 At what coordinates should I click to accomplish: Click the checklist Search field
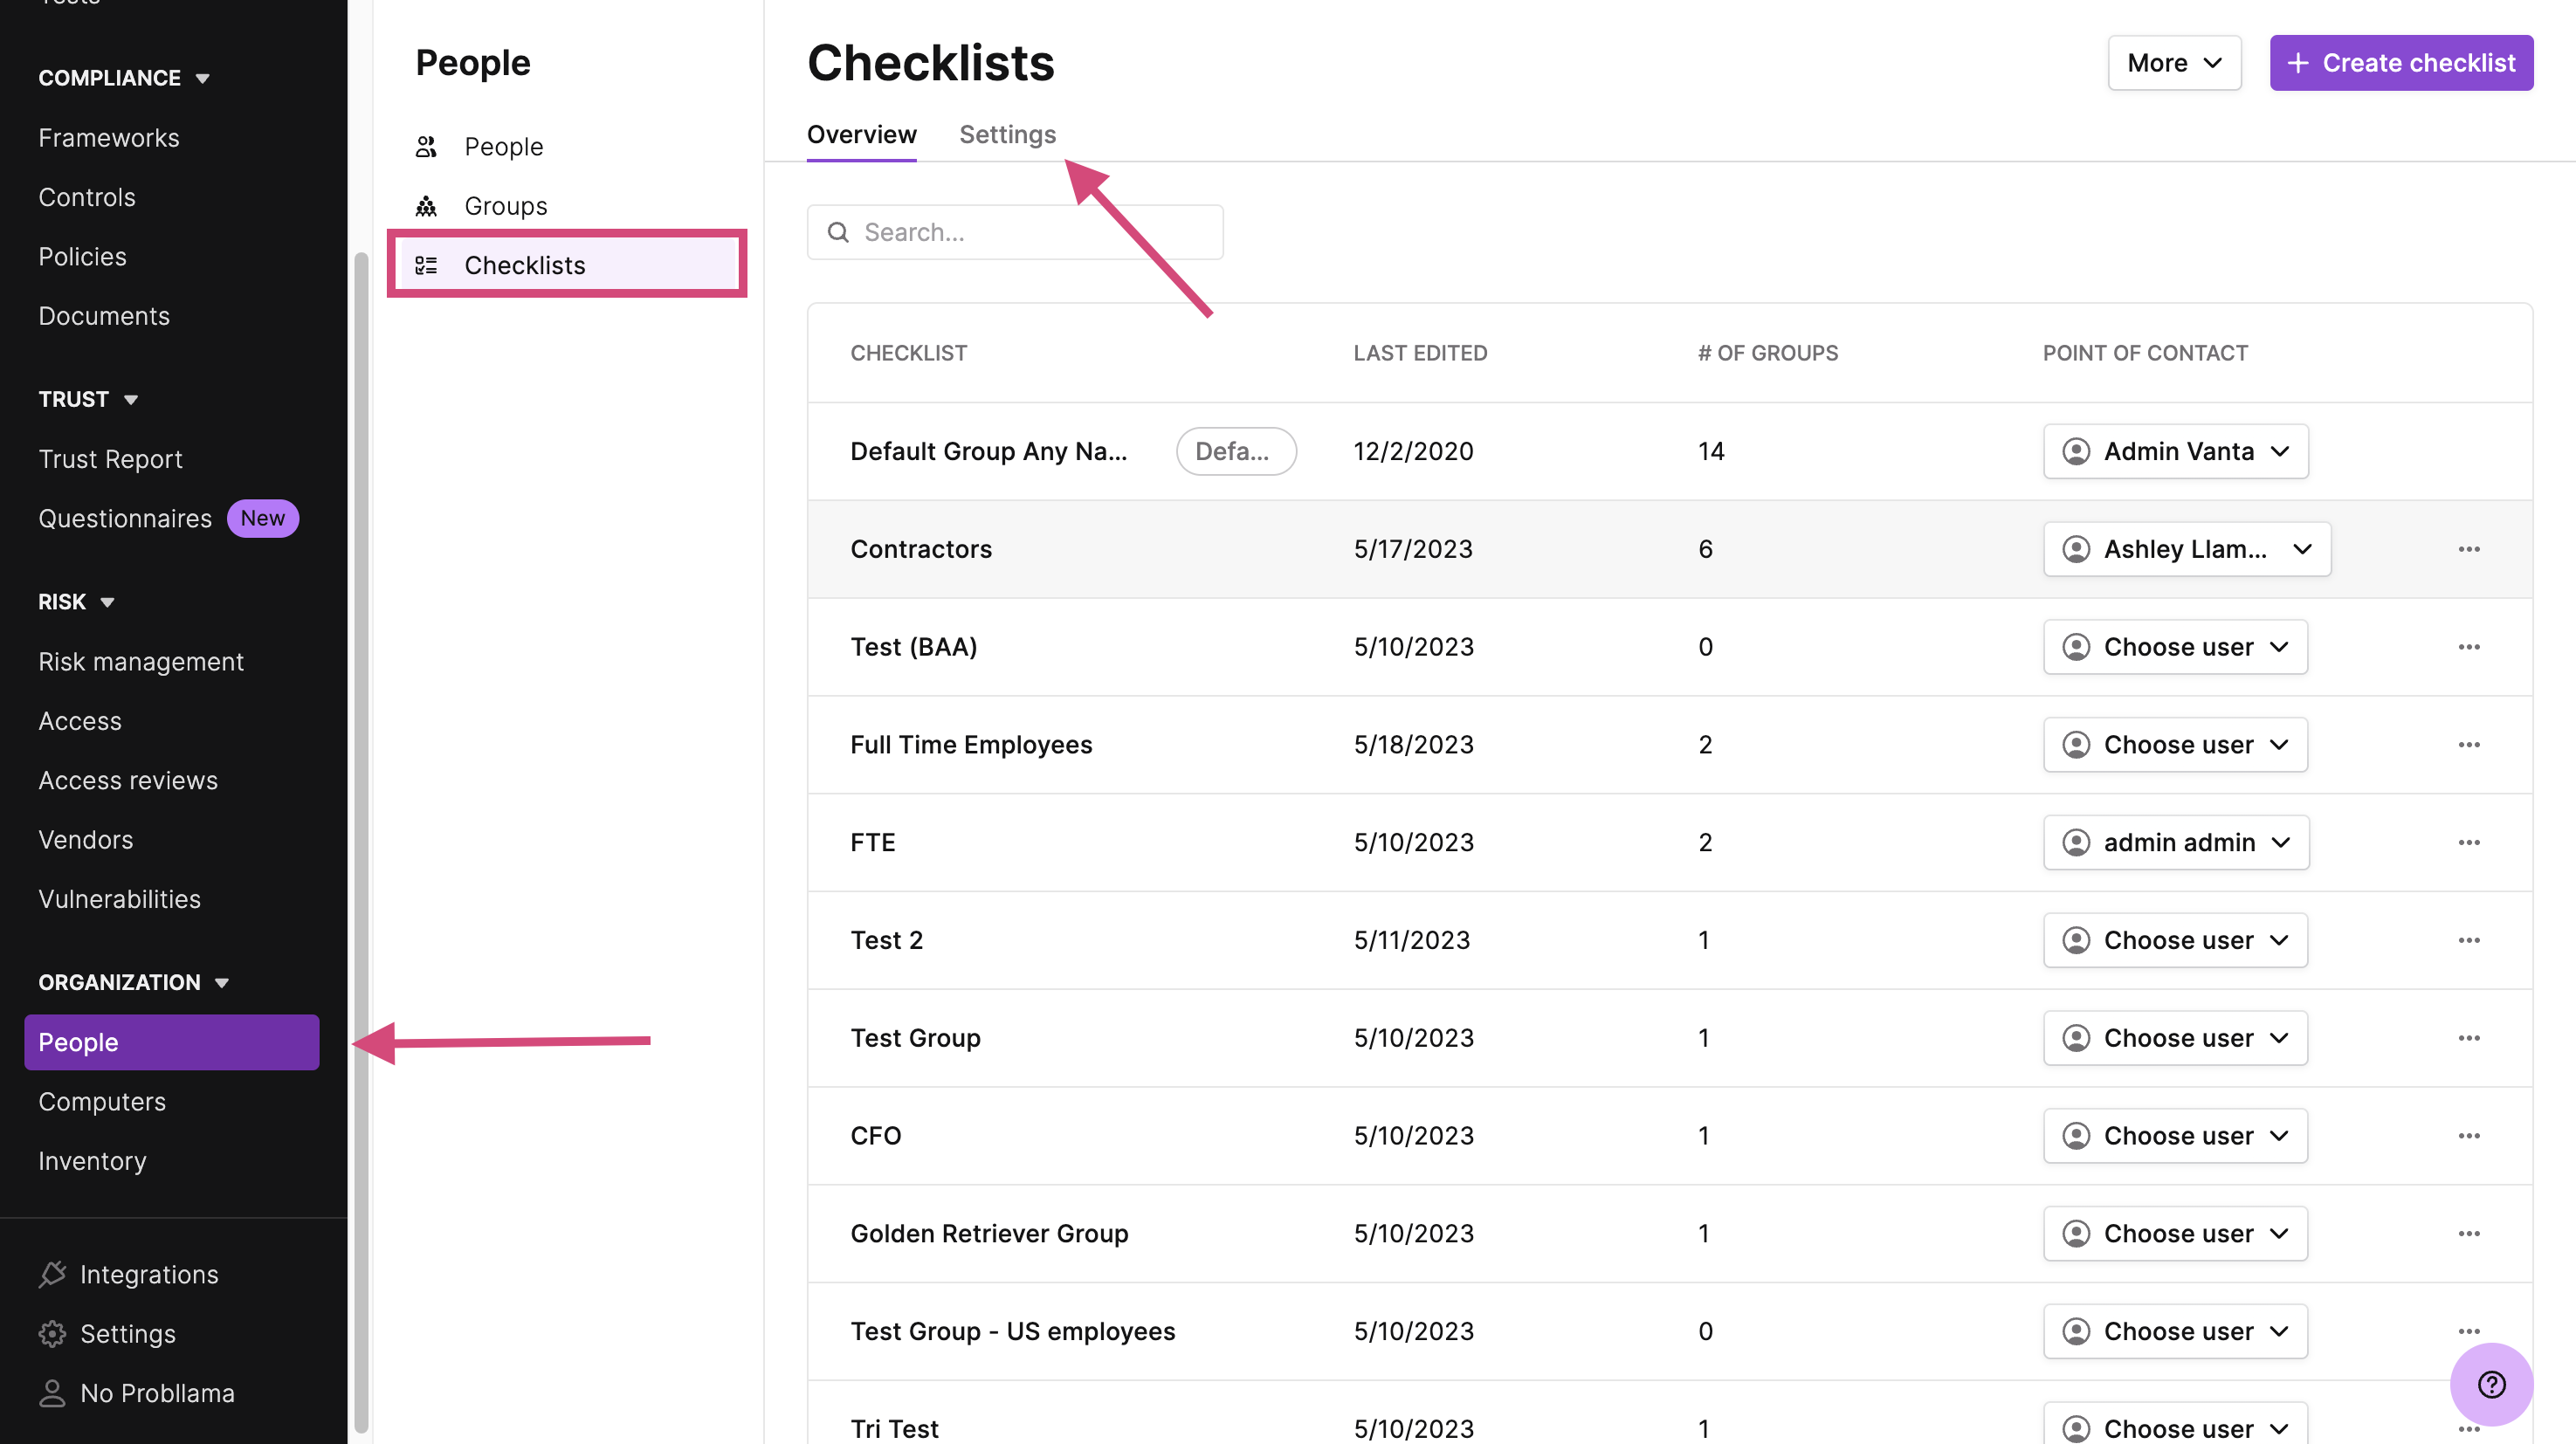(1015, 232)
